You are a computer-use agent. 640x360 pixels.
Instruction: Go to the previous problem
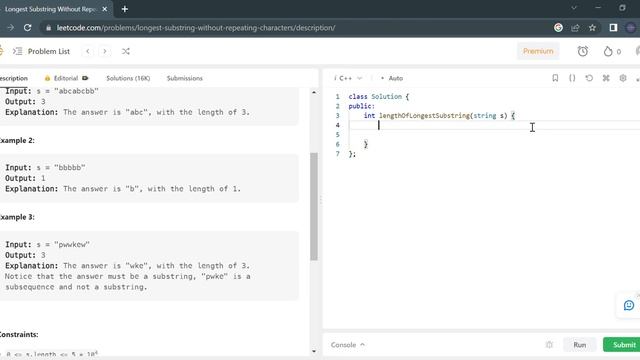point(88,51)
